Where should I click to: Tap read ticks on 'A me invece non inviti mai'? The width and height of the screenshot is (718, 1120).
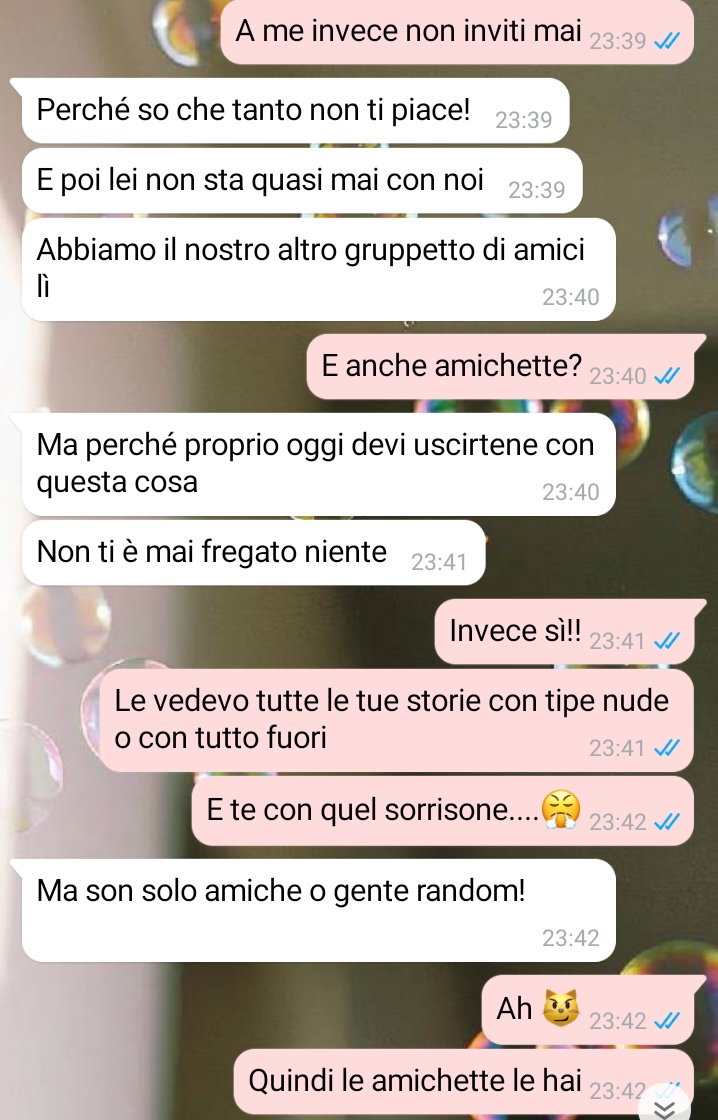pyautogui.click(x=667, y=41)
